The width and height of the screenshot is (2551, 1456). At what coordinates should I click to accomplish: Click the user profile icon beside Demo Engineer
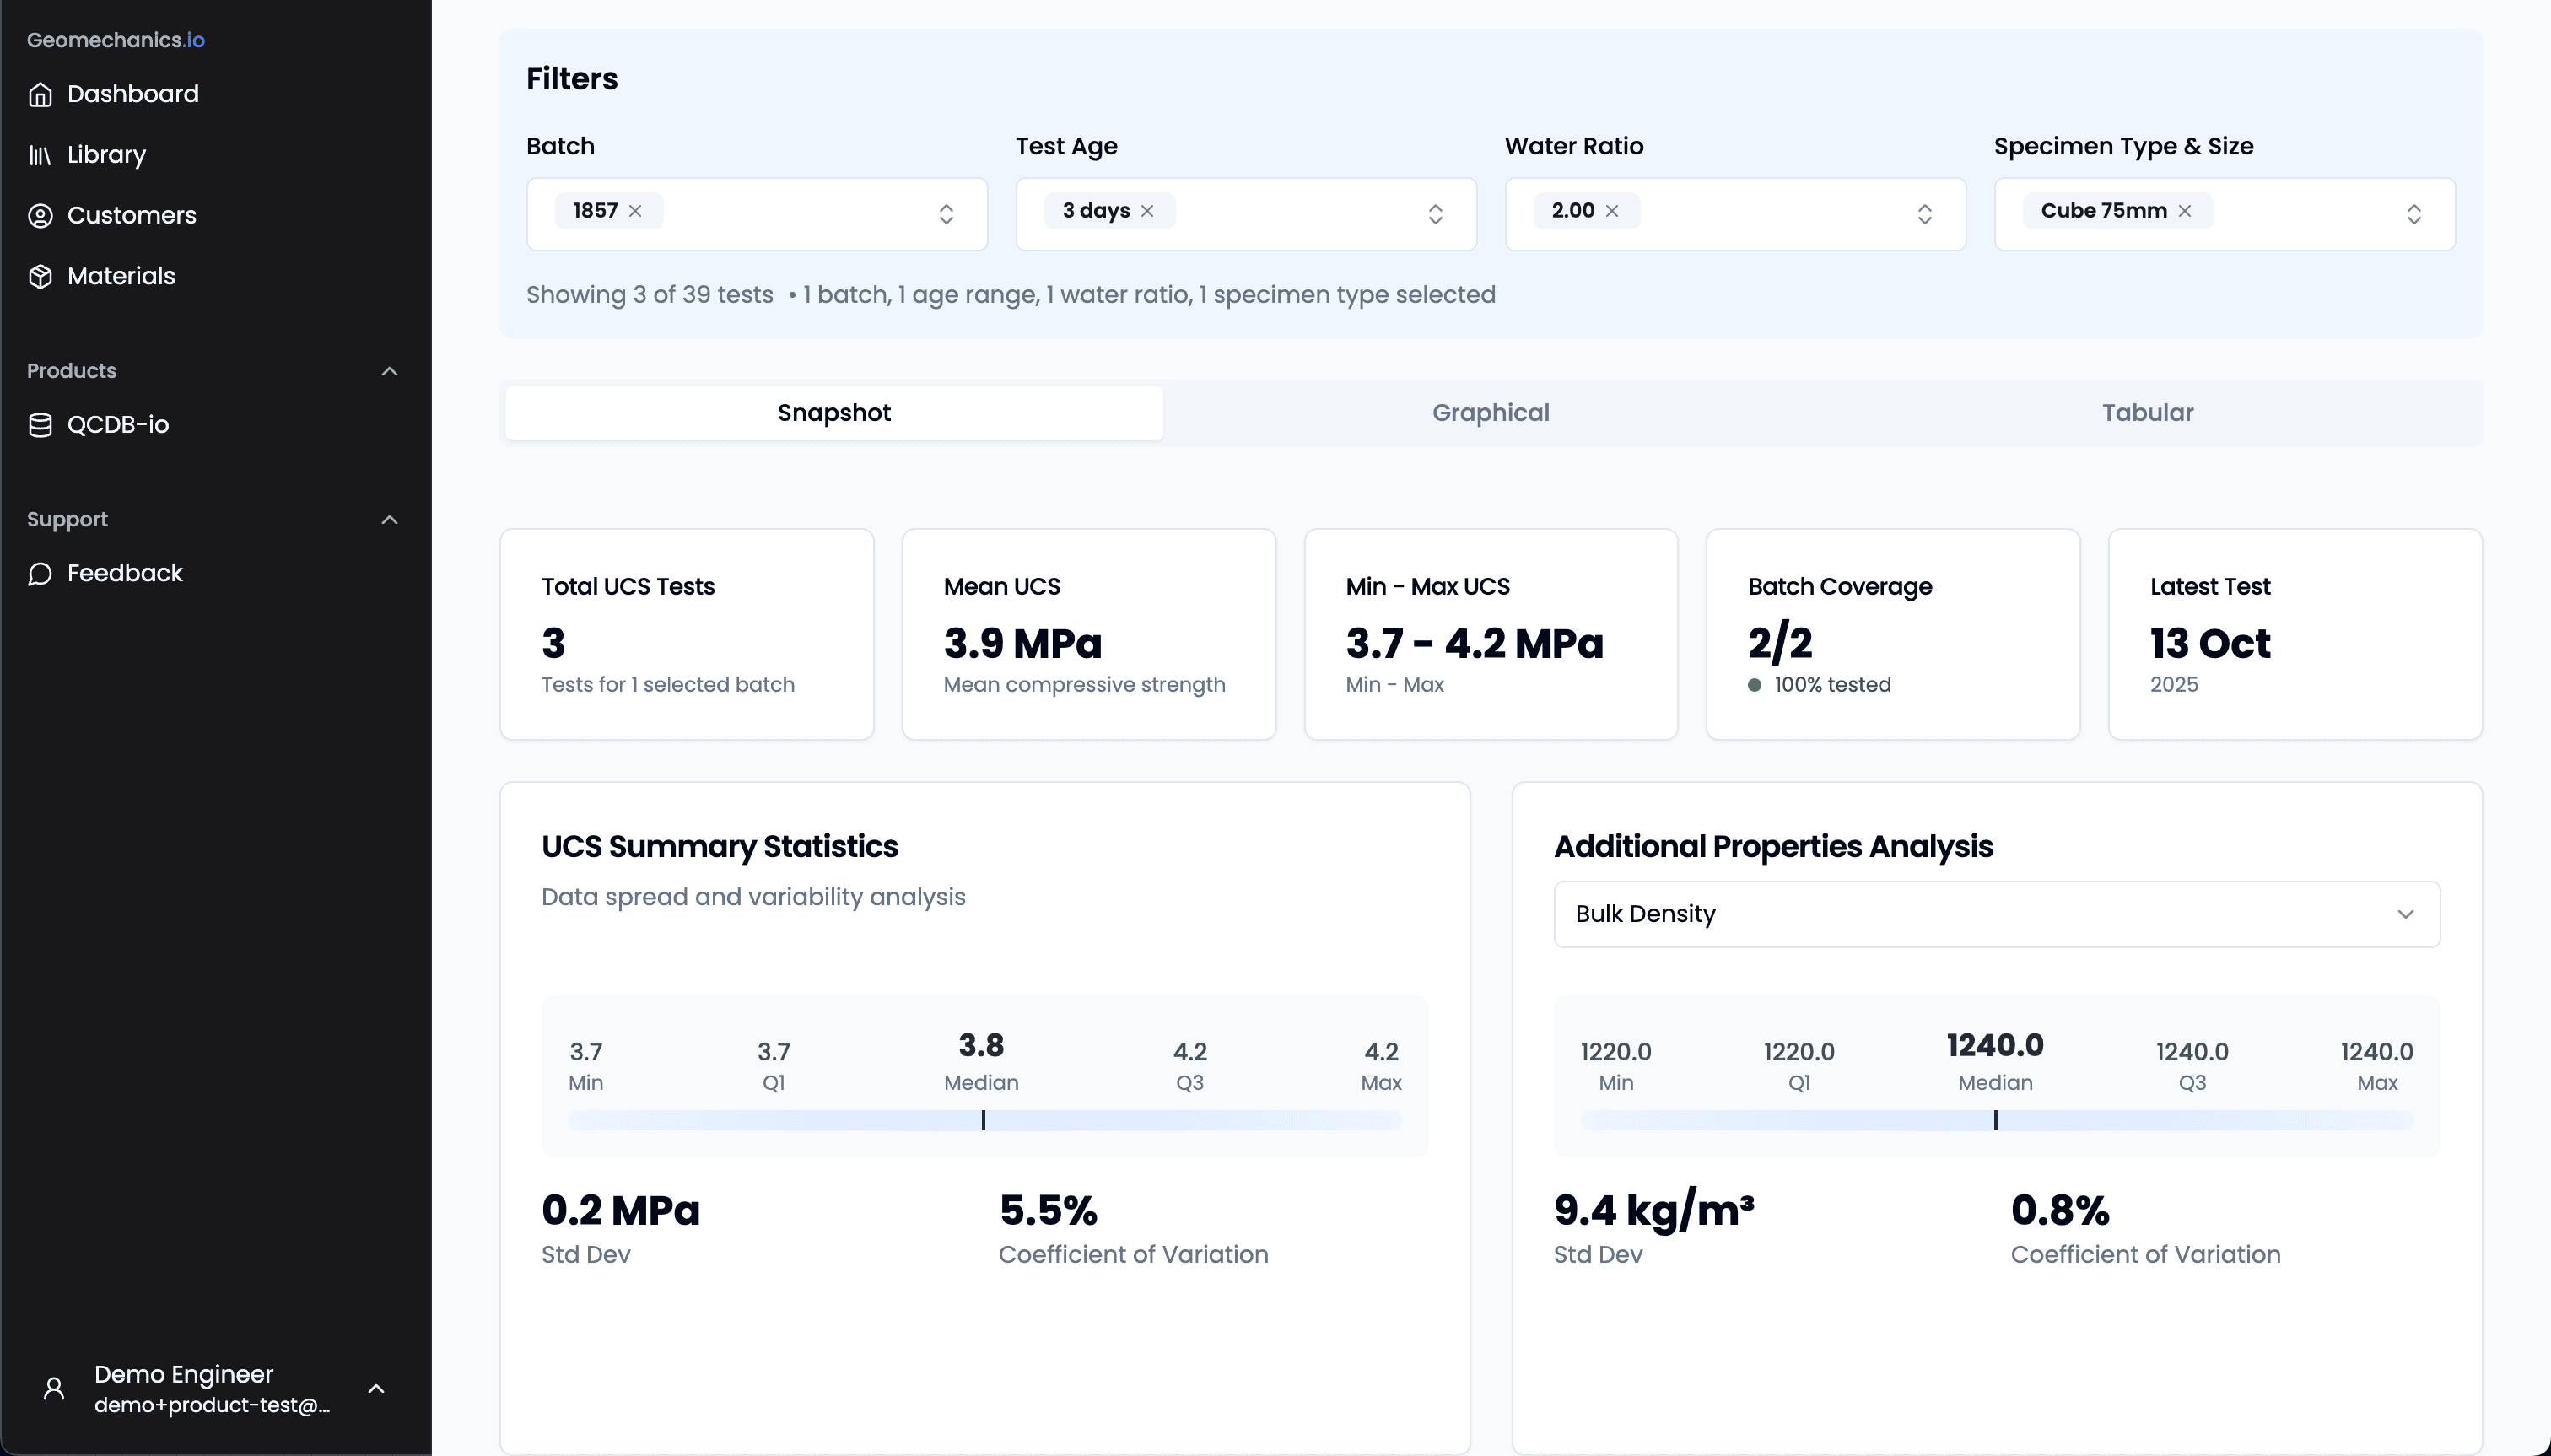[52, 1388]
